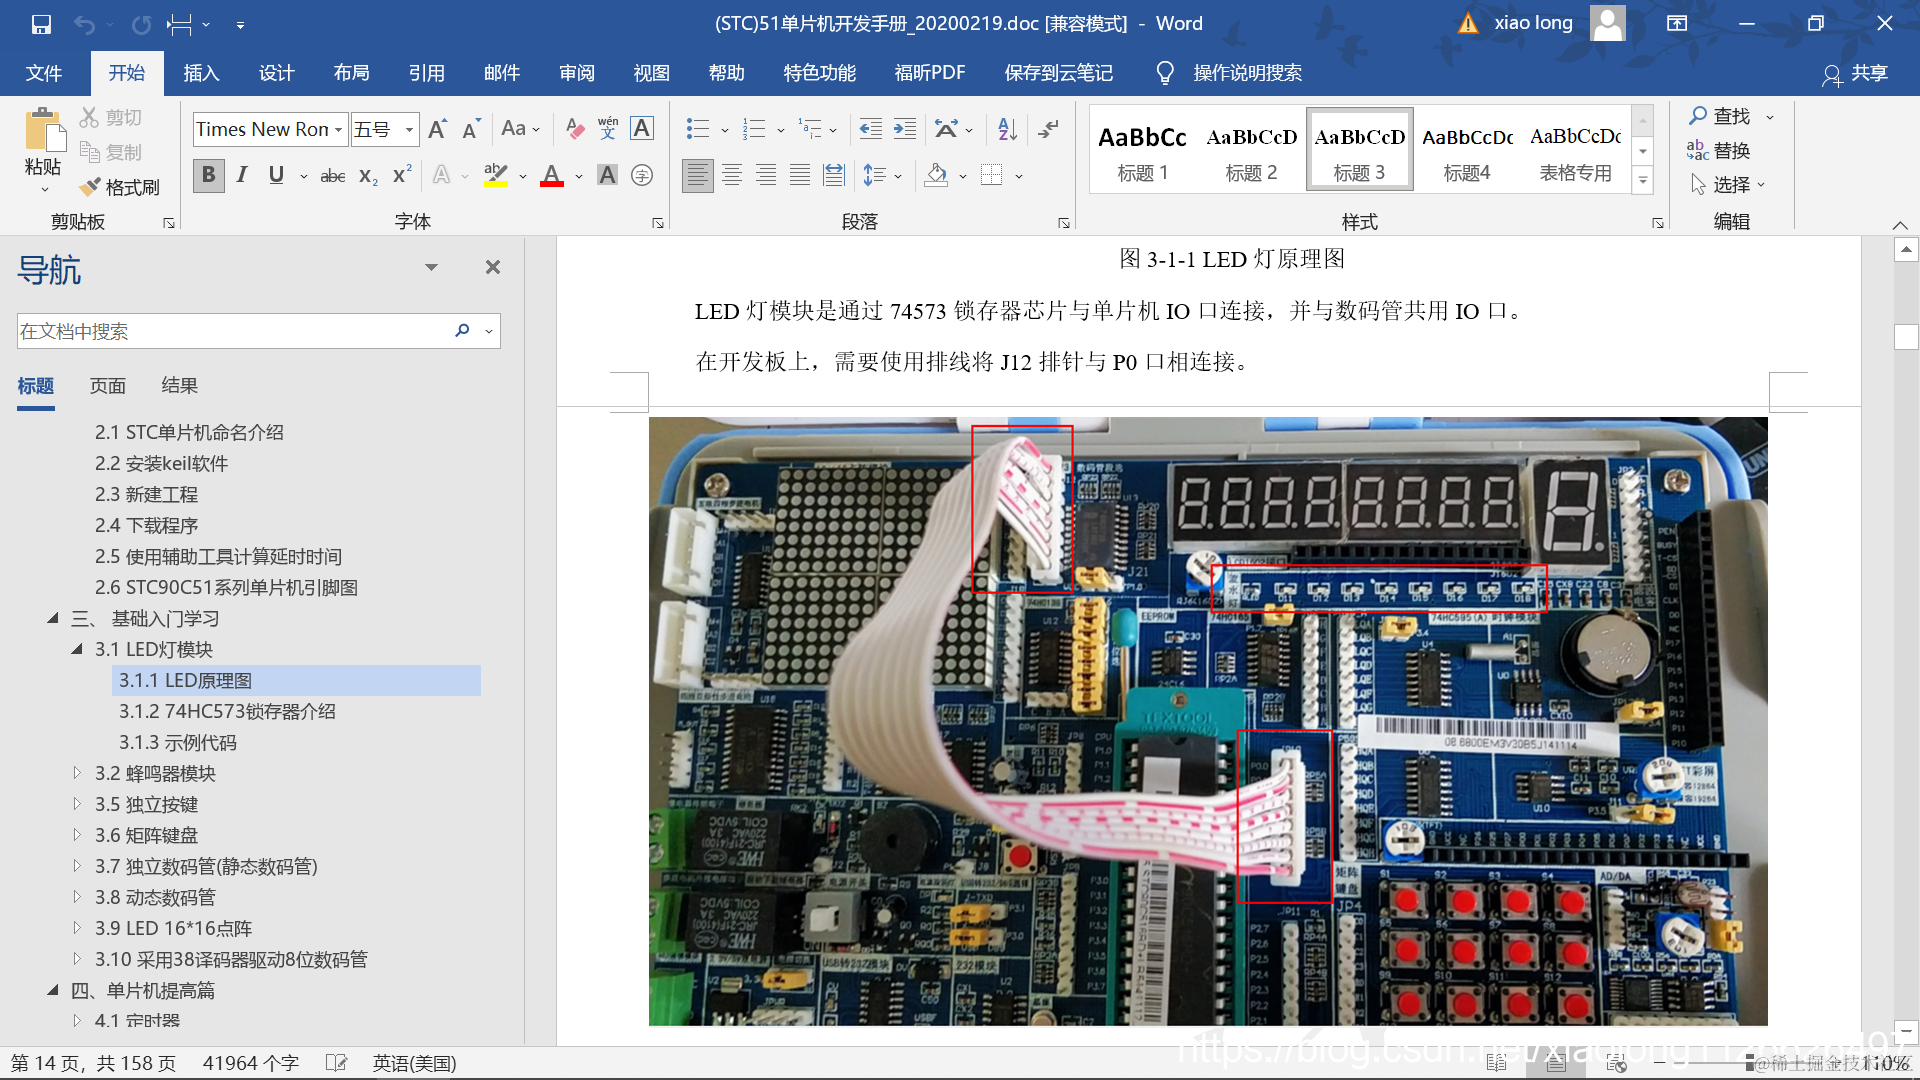Apply bullet list formatting
Viewport: 1920px width, 1080px height.
click(x=698, y=129)
